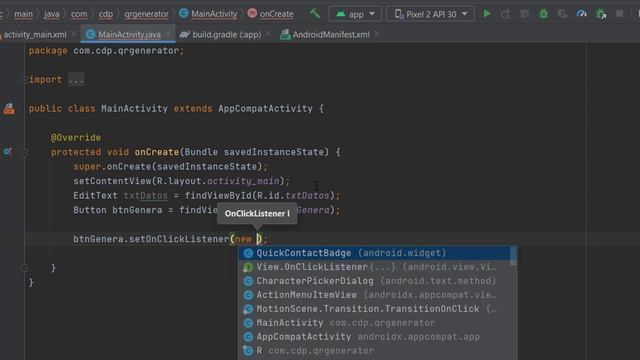Screen dimensions: 640x360
Task: Choose AppCompatActivity completion suggestion
Action: 374,337
